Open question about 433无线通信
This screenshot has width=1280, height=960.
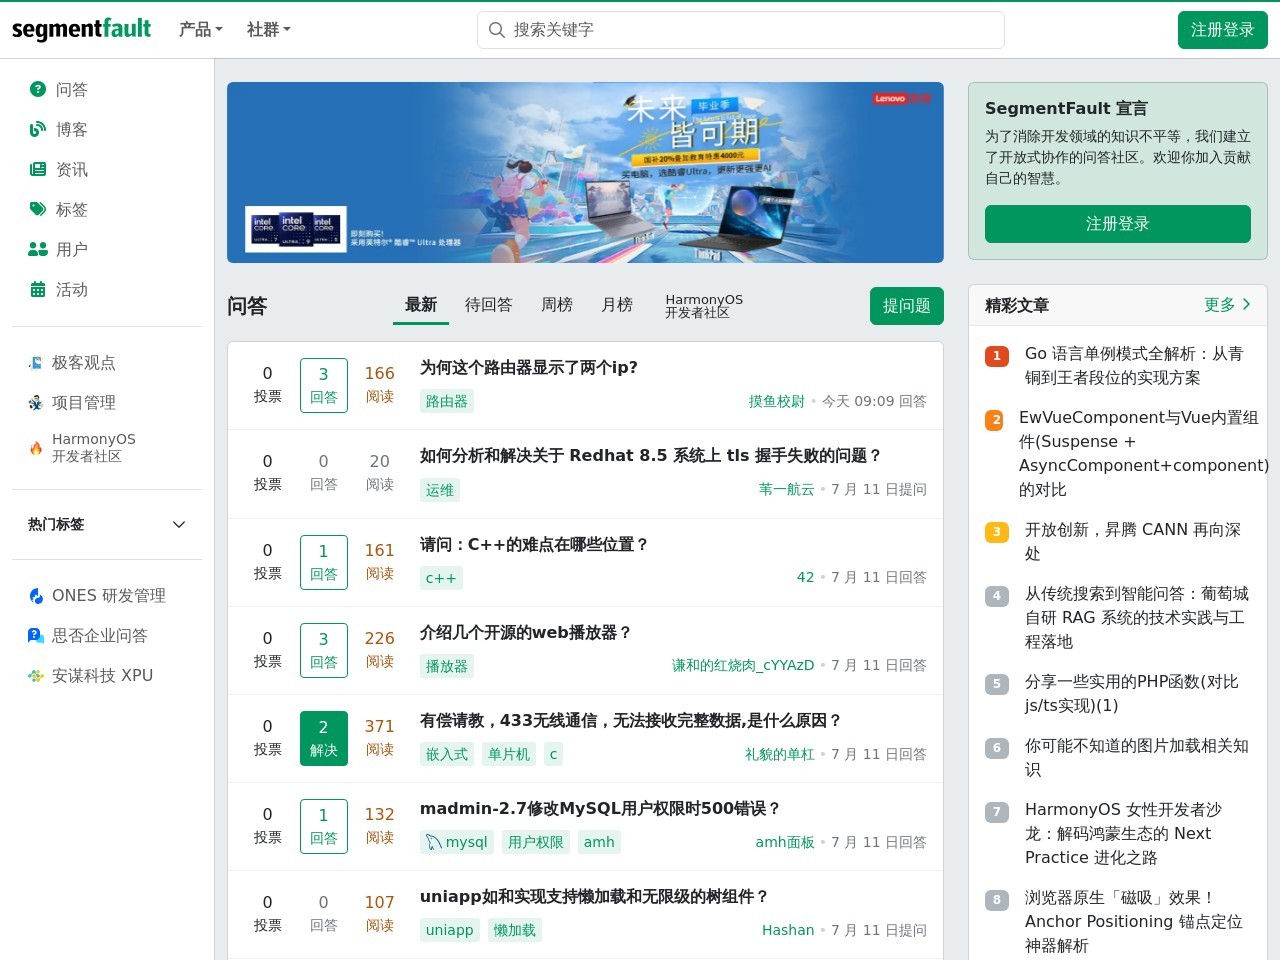click(x=631, y=720)
